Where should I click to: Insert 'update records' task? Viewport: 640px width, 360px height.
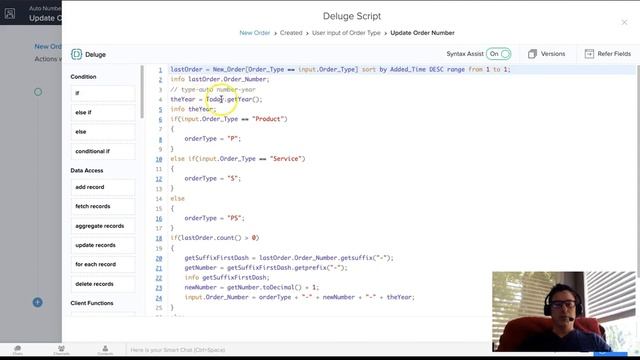[103, 245]
